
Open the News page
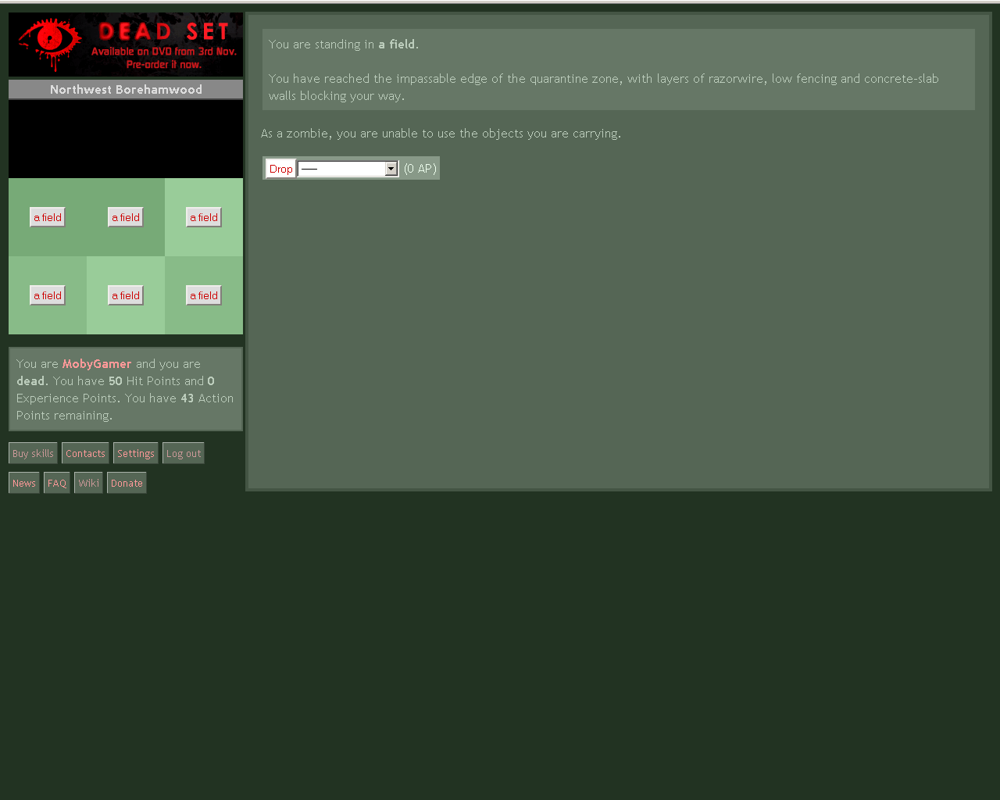pyautogui.click(x=23, y=482)
